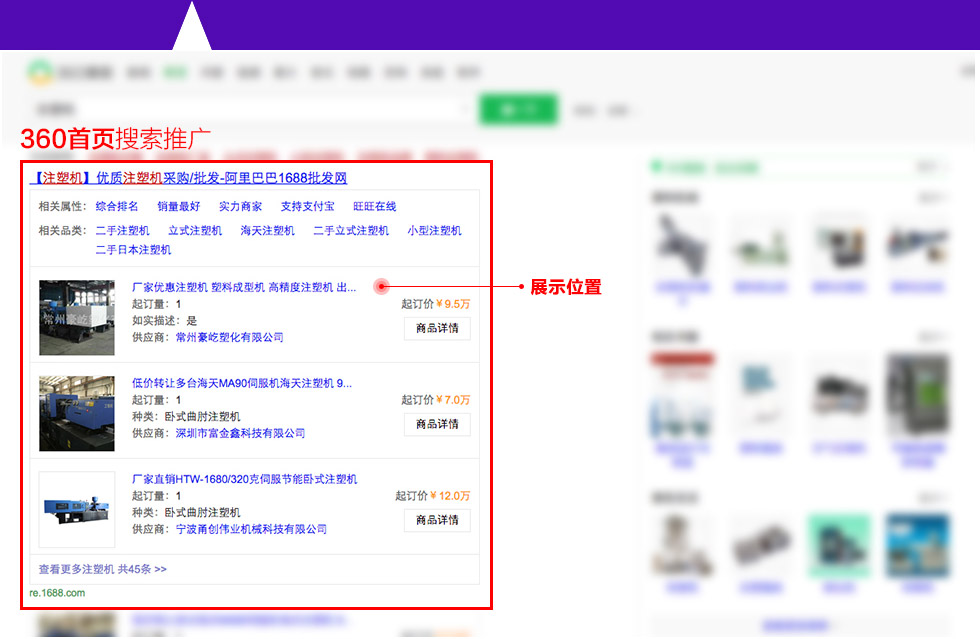Viewport: 980px width, 639px height.
Task: Open the 二手注塑机 category link
Action: tap(122, 231)
